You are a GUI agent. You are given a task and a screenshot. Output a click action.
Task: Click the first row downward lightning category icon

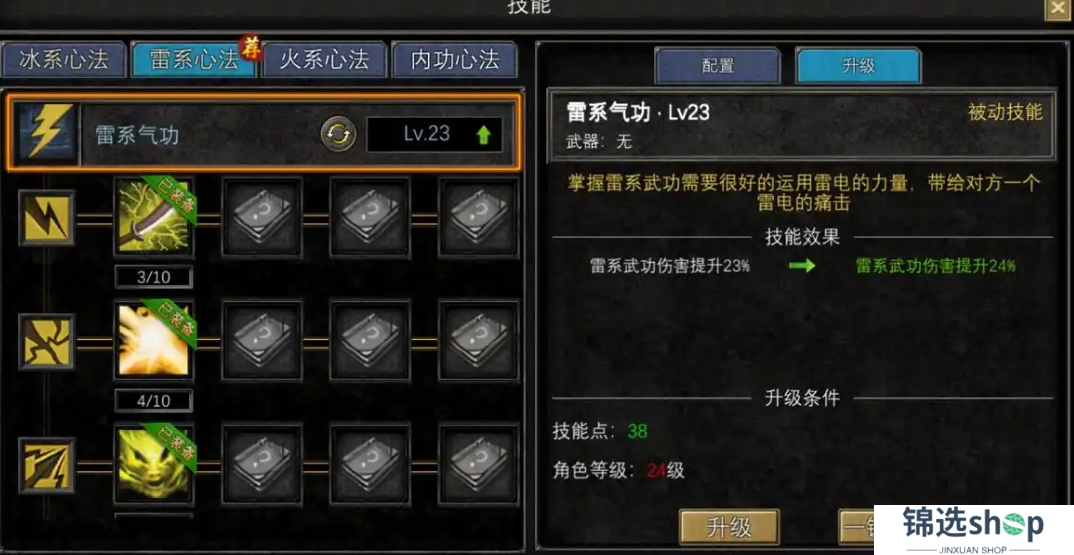pos(47,218)
